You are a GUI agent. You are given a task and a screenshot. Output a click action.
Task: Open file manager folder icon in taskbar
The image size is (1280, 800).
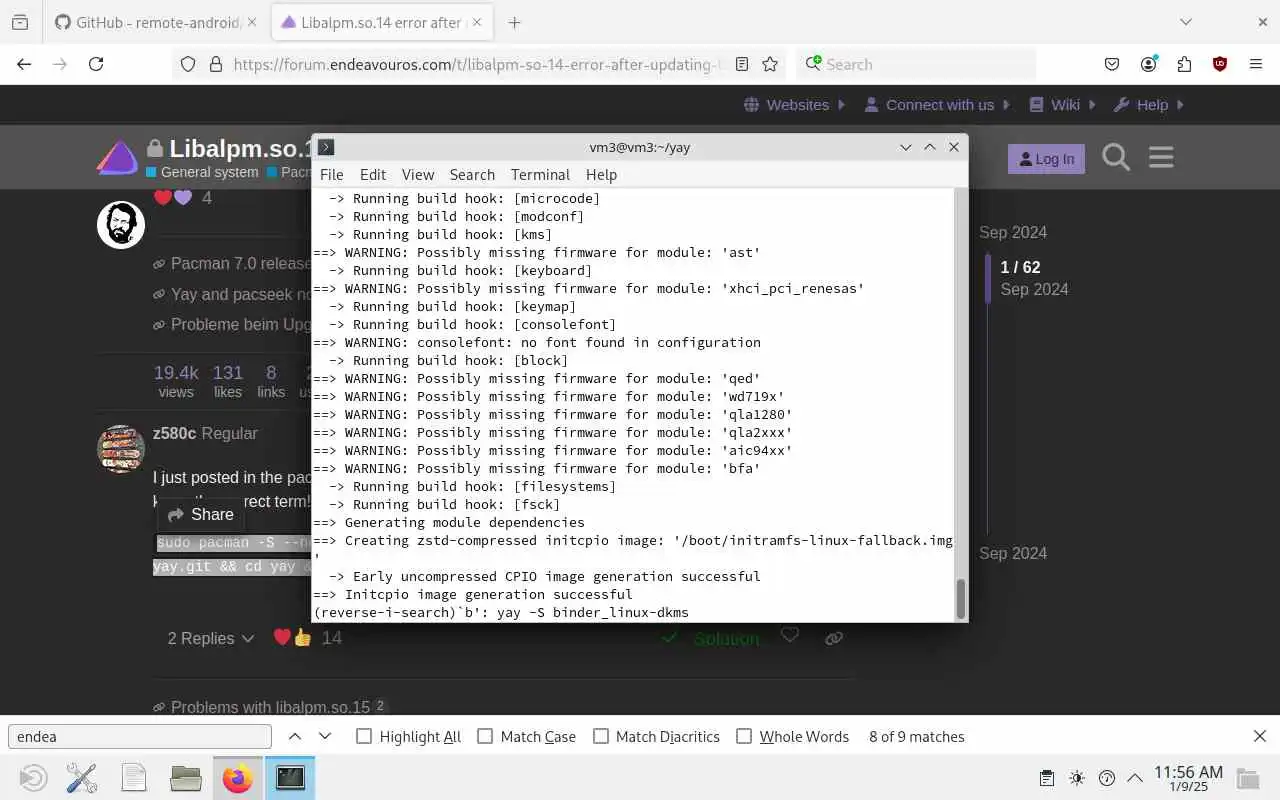[186, 777]
